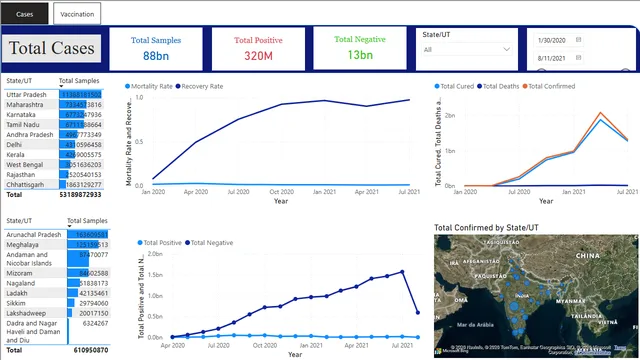Click the Total Cured legend marker
This screenshot has height=360, width=640.
437,86
